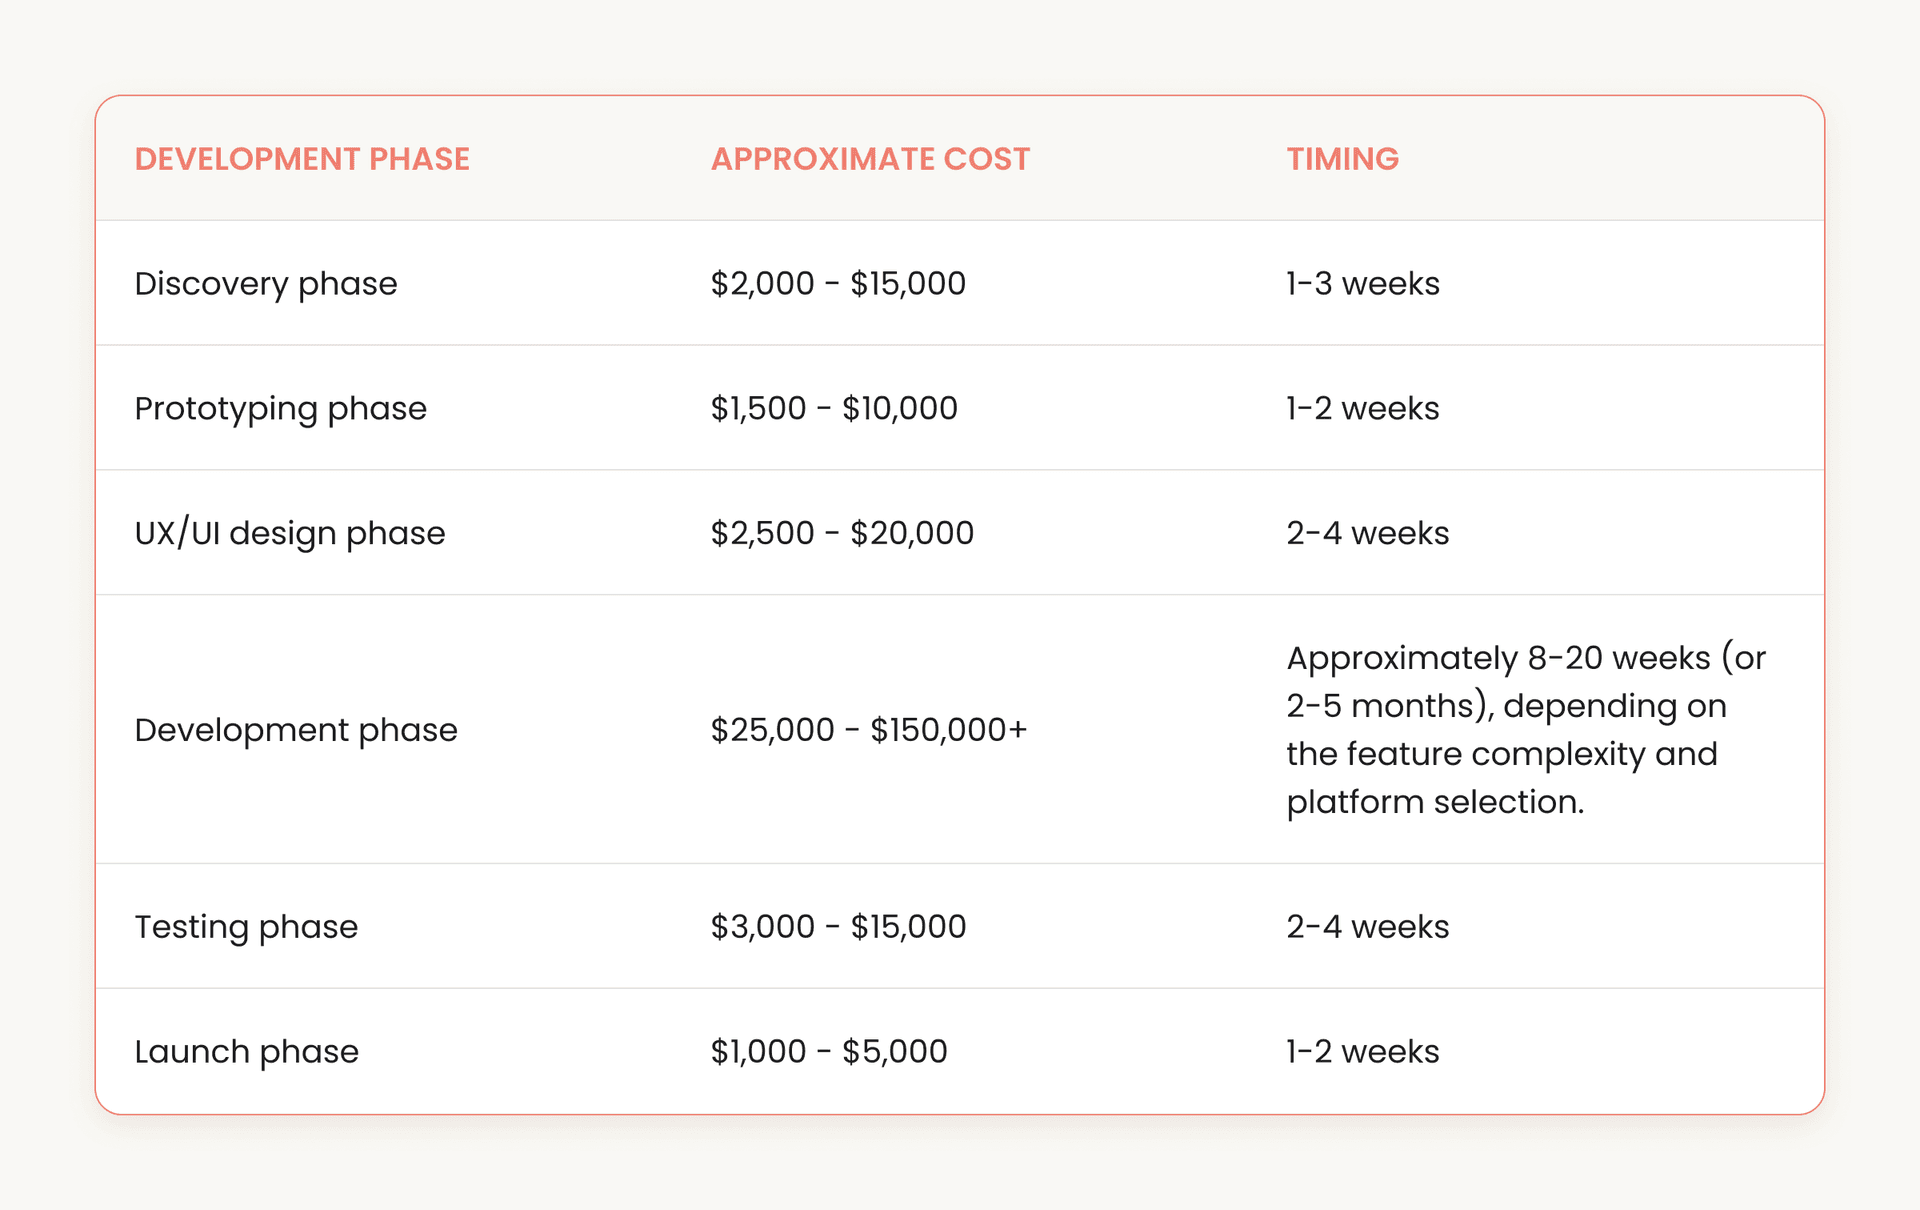The height and width of the screenshot is (1210, 1920).
Task: Click the TIMING column header
Action: pyautogui.click(x=1342, y=159)
